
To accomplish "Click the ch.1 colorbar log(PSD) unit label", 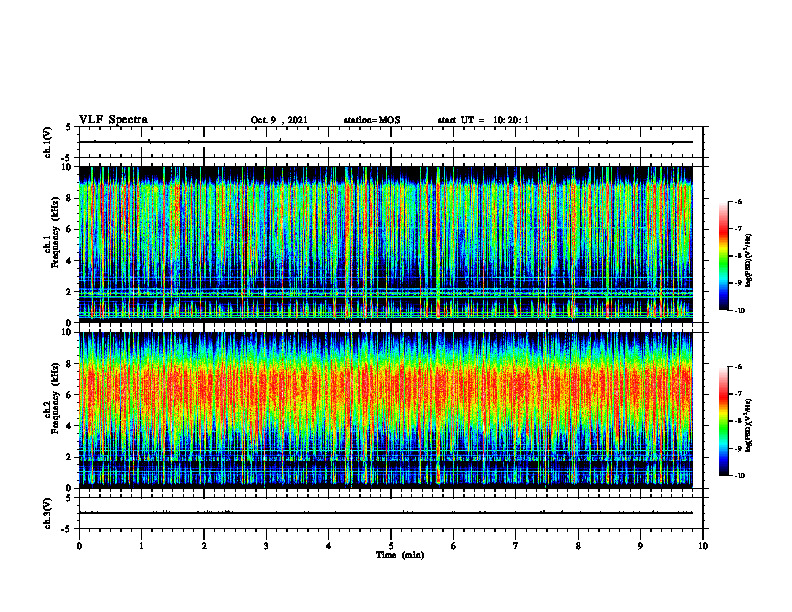I will pyautogui.click(x=749, y=260).
